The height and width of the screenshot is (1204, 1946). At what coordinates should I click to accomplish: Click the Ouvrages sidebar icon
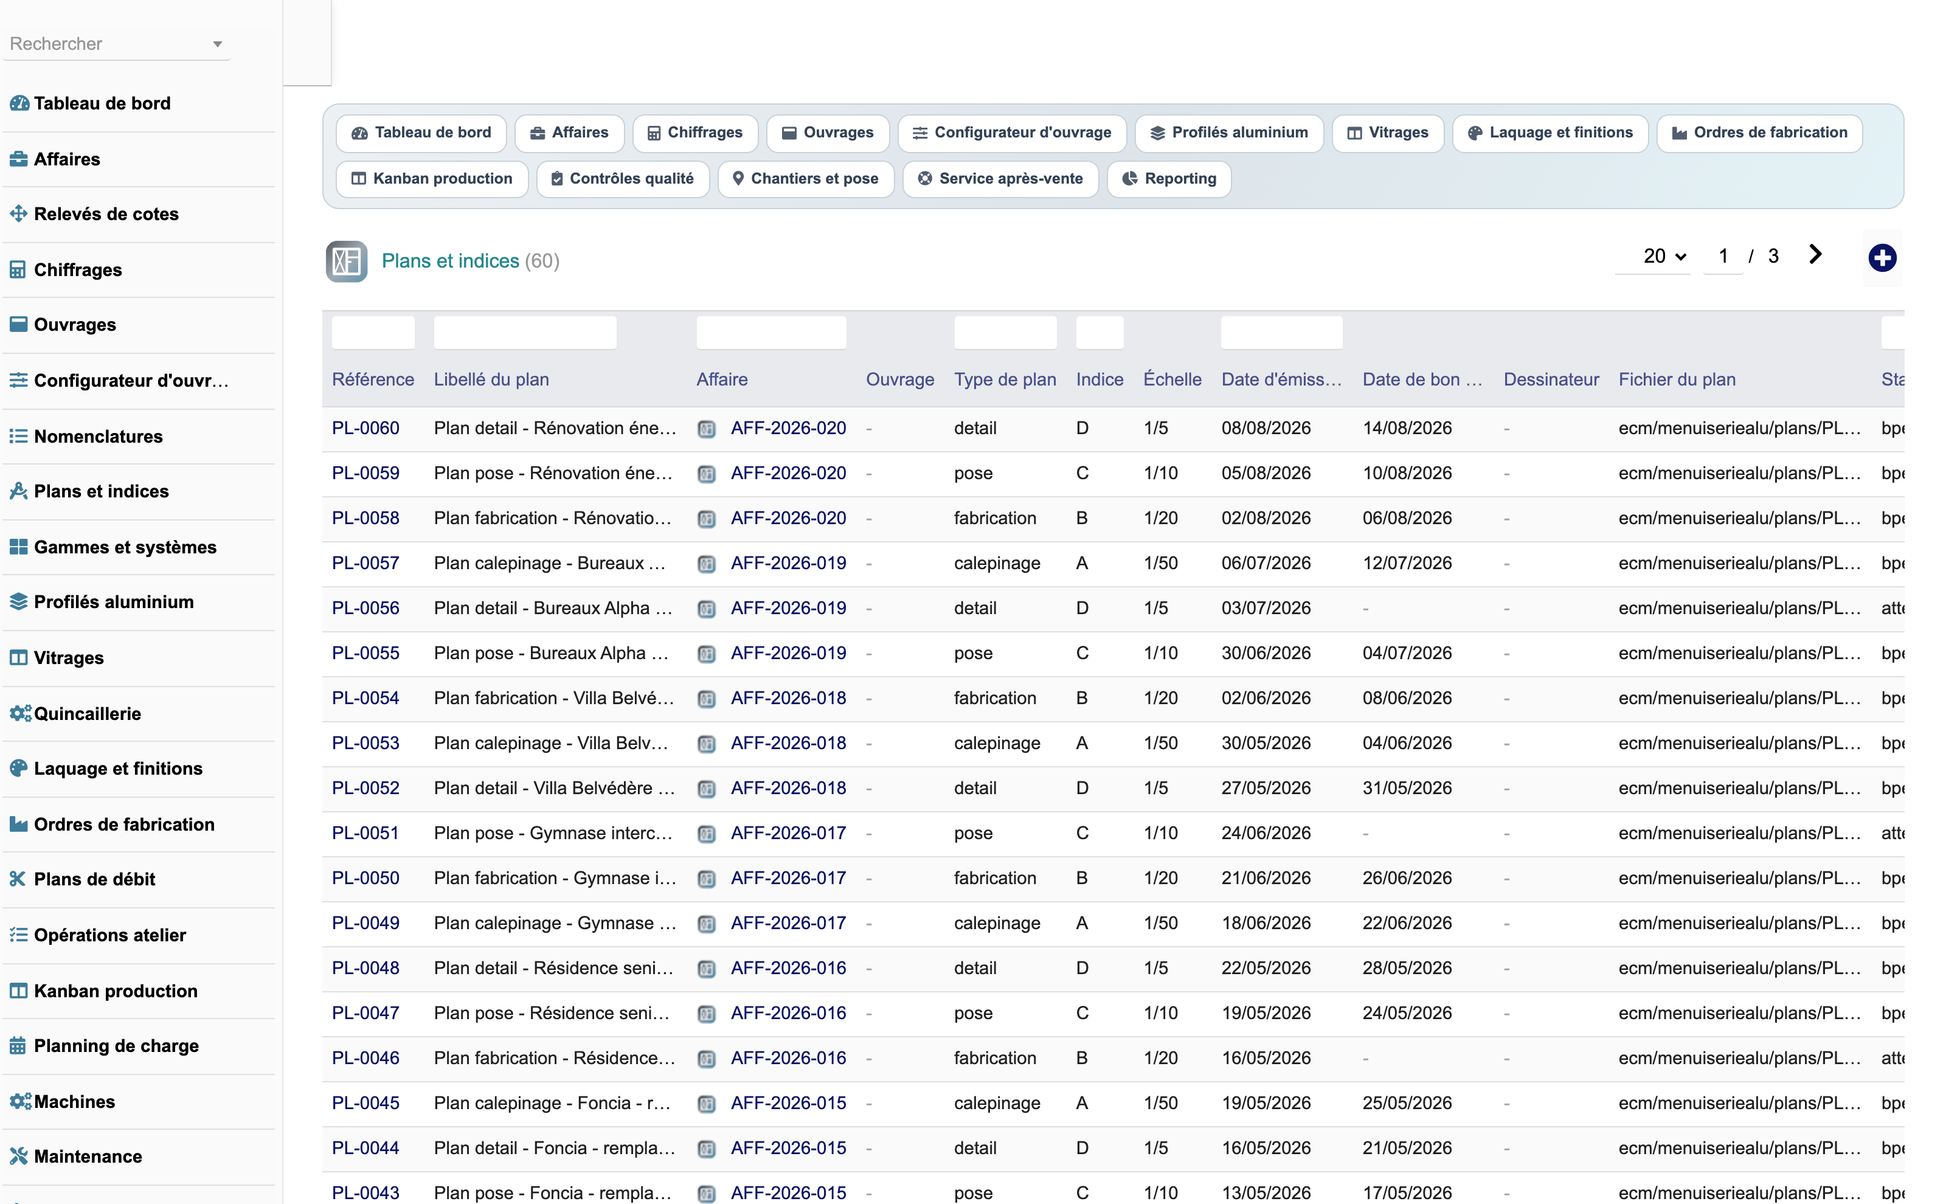pyautogui.click(x=19, y=325)
